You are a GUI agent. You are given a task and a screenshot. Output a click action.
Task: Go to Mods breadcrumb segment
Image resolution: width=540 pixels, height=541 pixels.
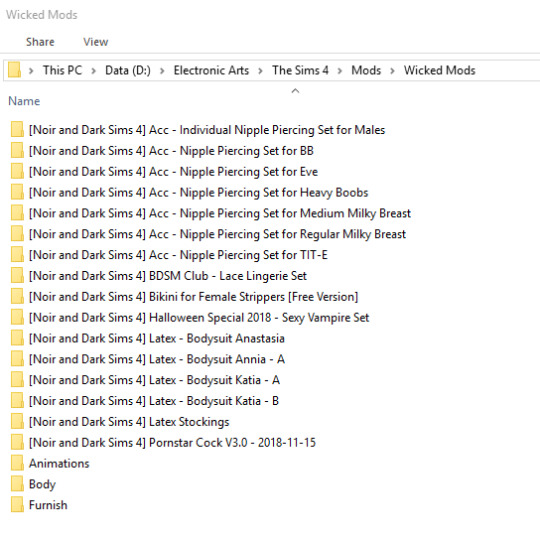click(x=366, y=70)
